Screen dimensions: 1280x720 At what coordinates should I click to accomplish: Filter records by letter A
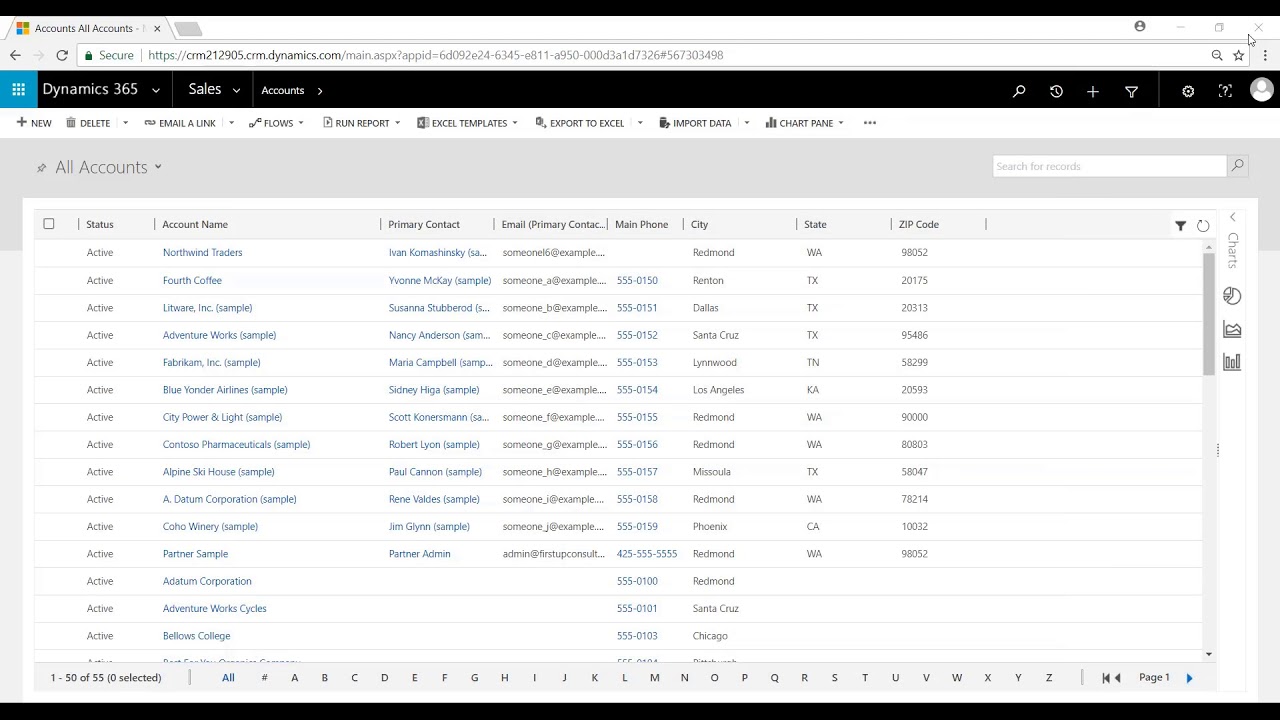point(294,678)
